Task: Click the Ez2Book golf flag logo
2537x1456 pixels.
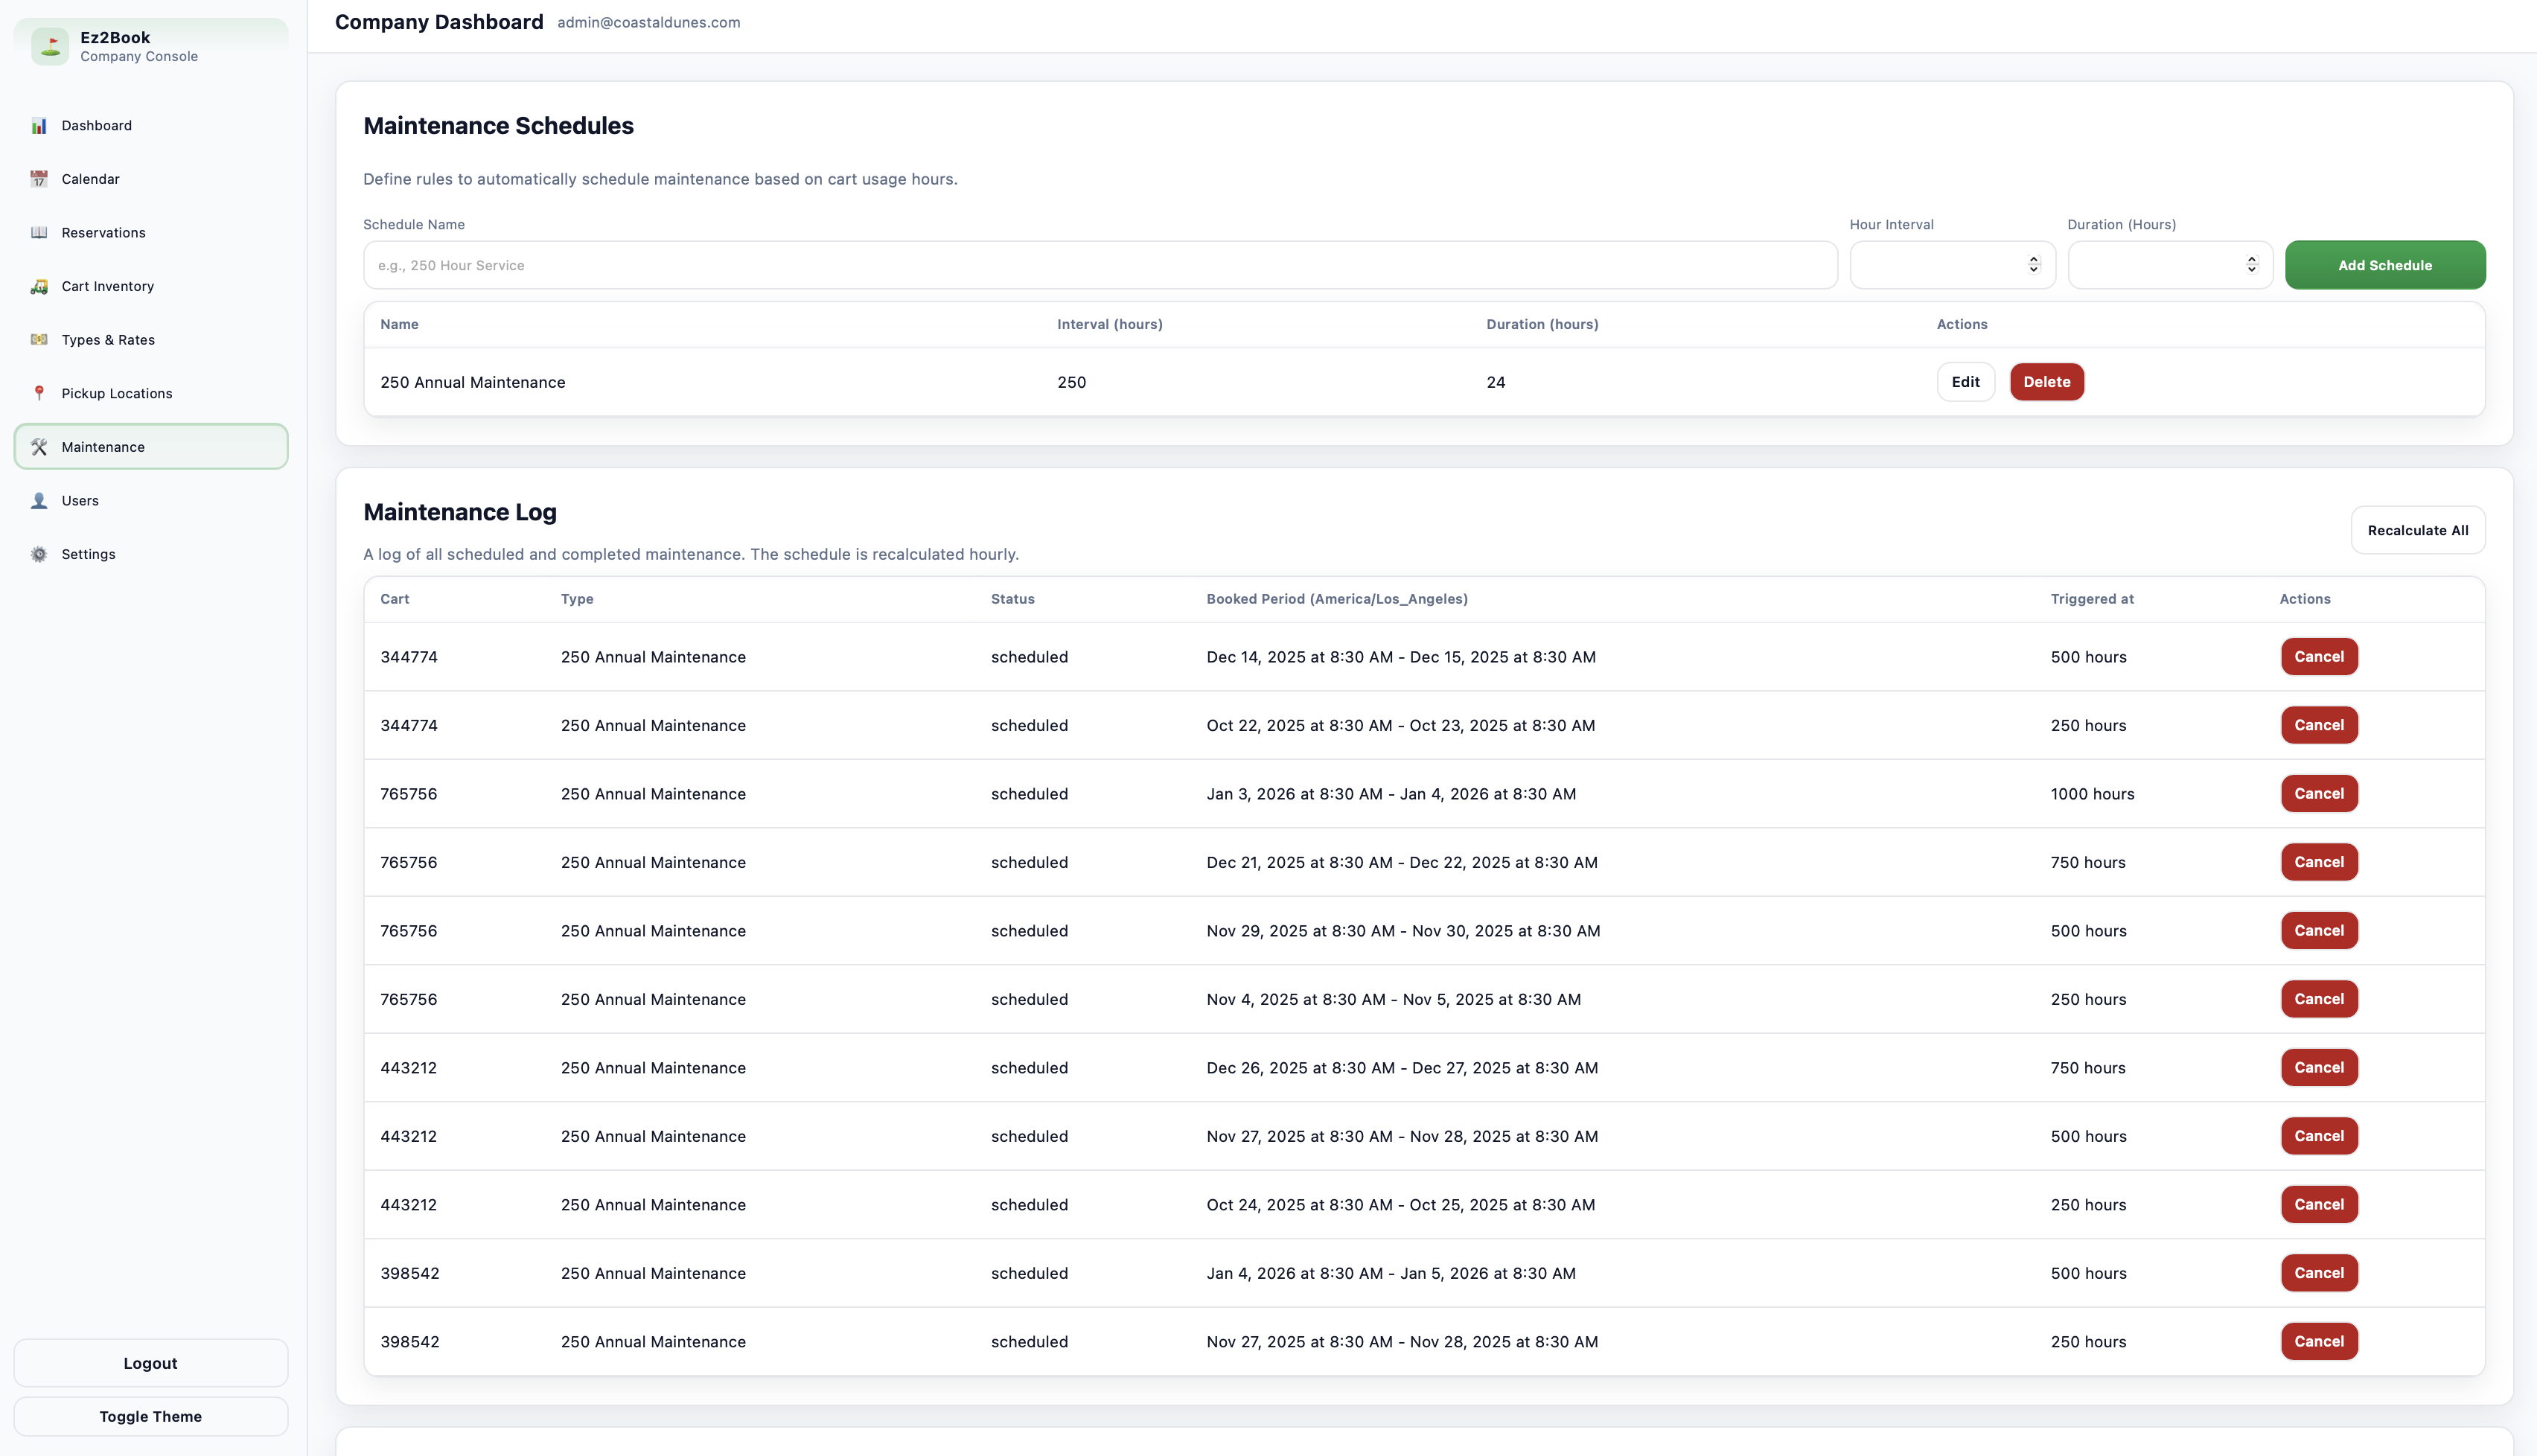Action: (49, 46)
